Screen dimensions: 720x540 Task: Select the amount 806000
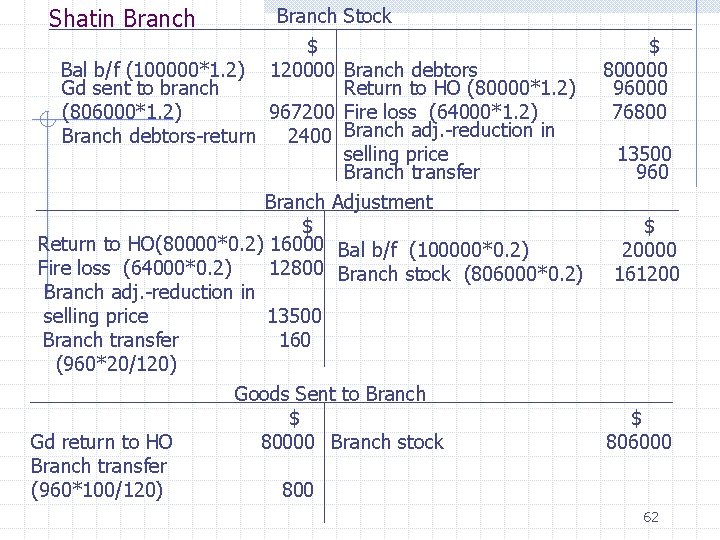639,442
